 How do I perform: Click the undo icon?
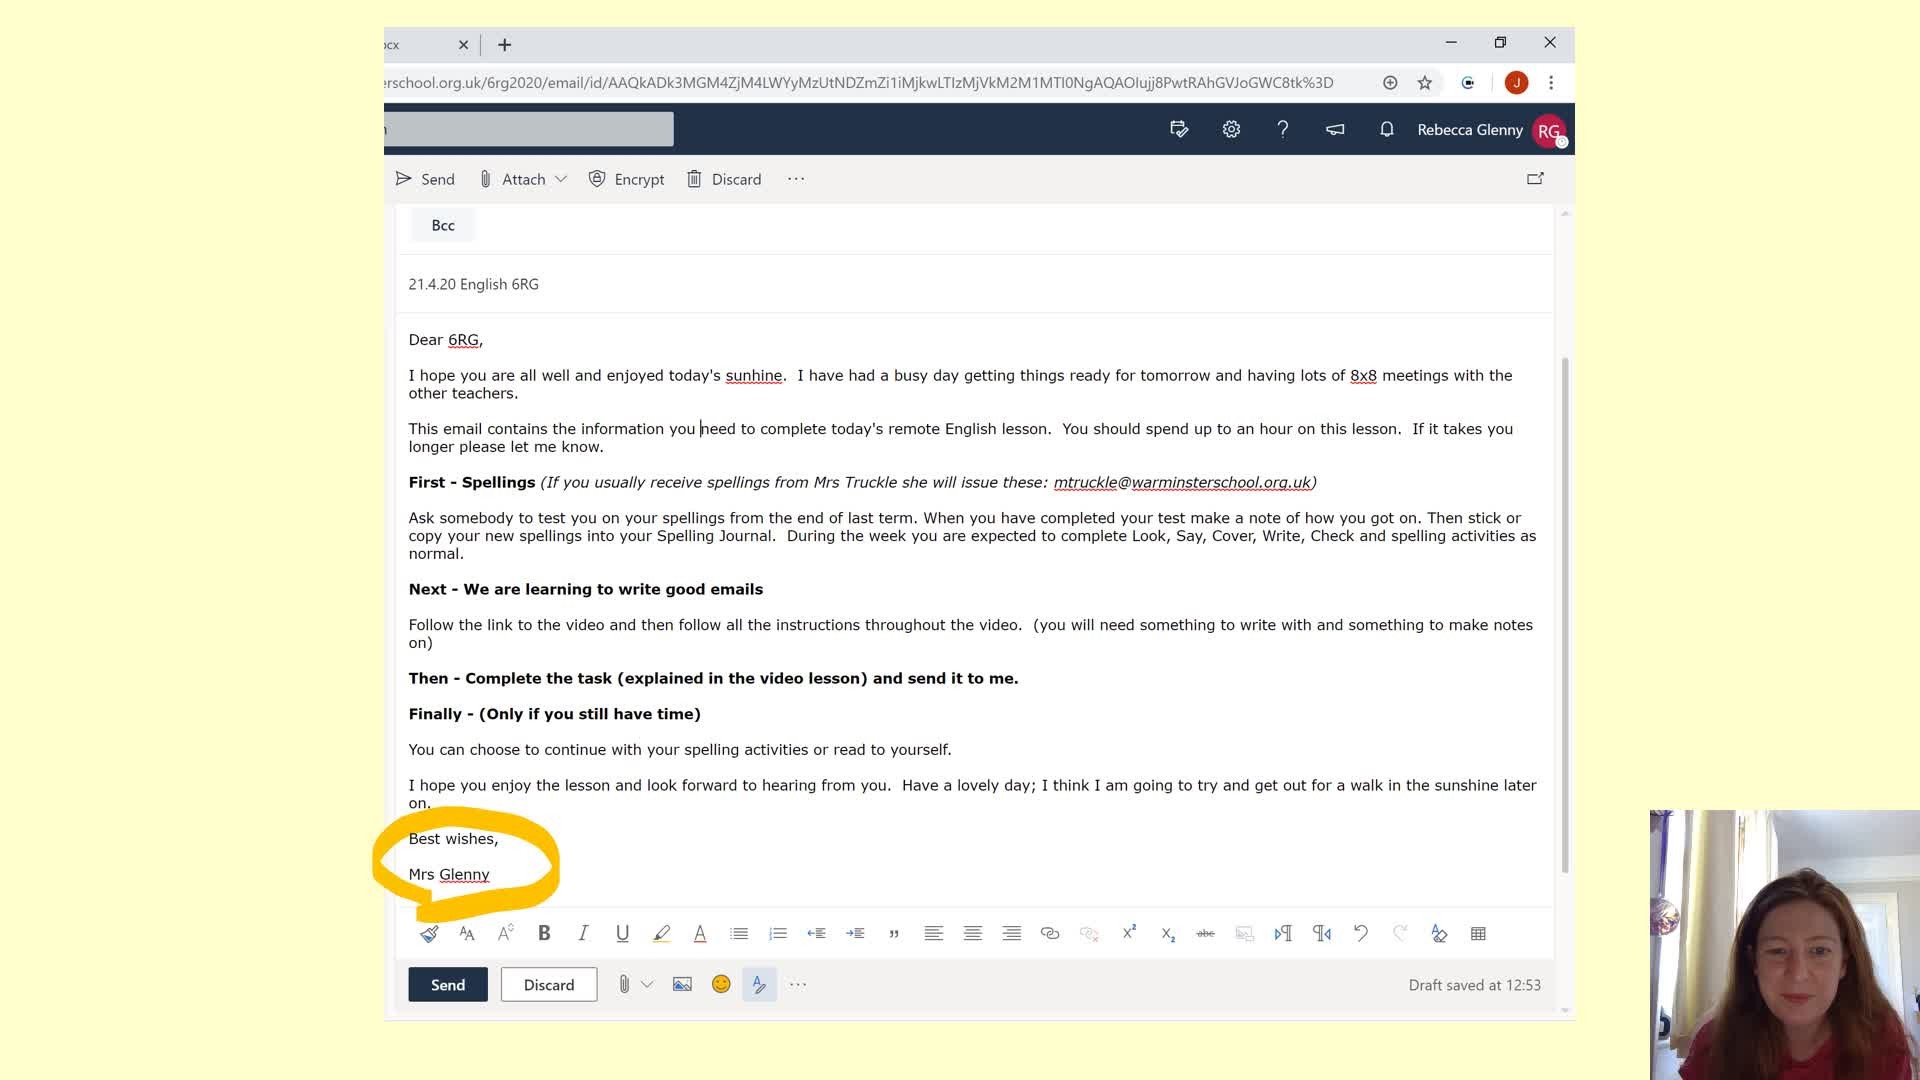(1361, 933)
